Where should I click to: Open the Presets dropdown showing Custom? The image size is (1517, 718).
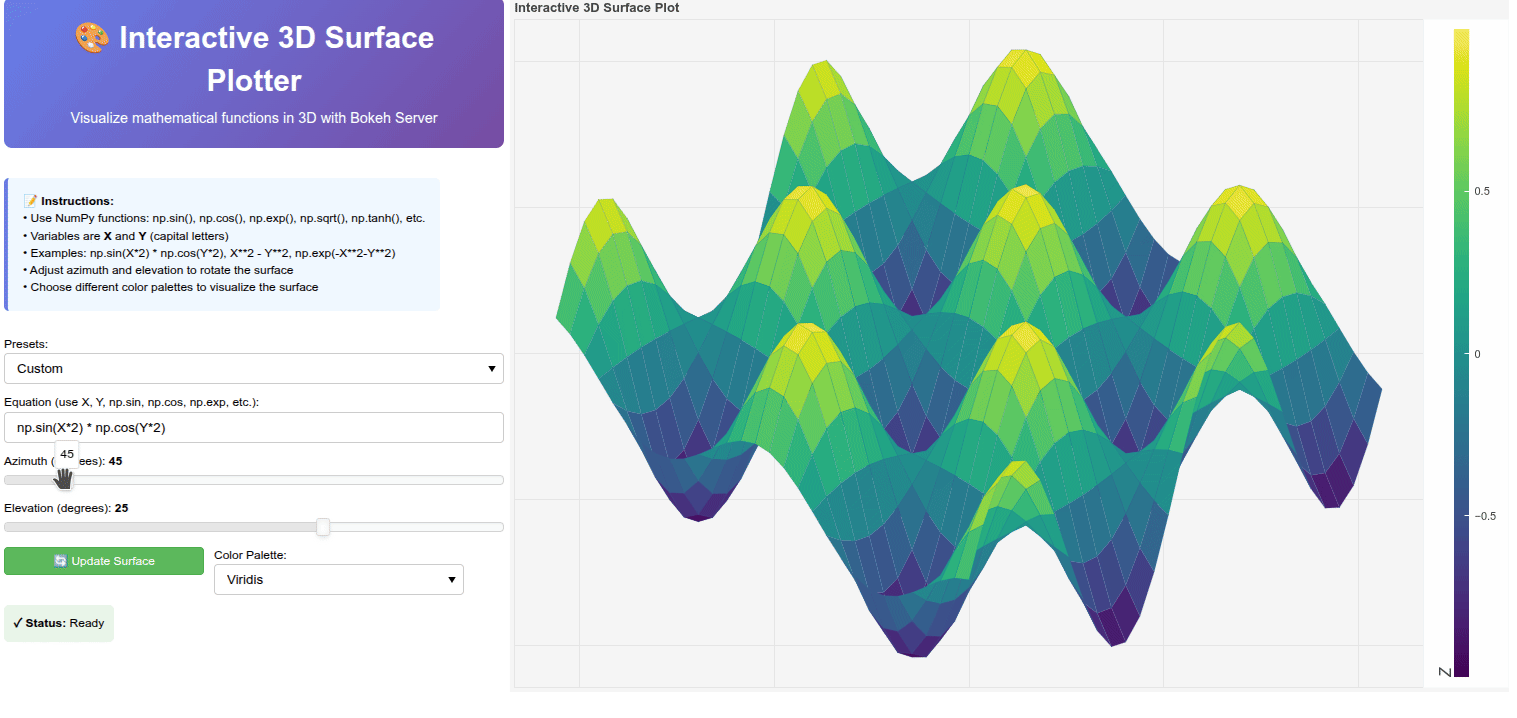(254, 368)
